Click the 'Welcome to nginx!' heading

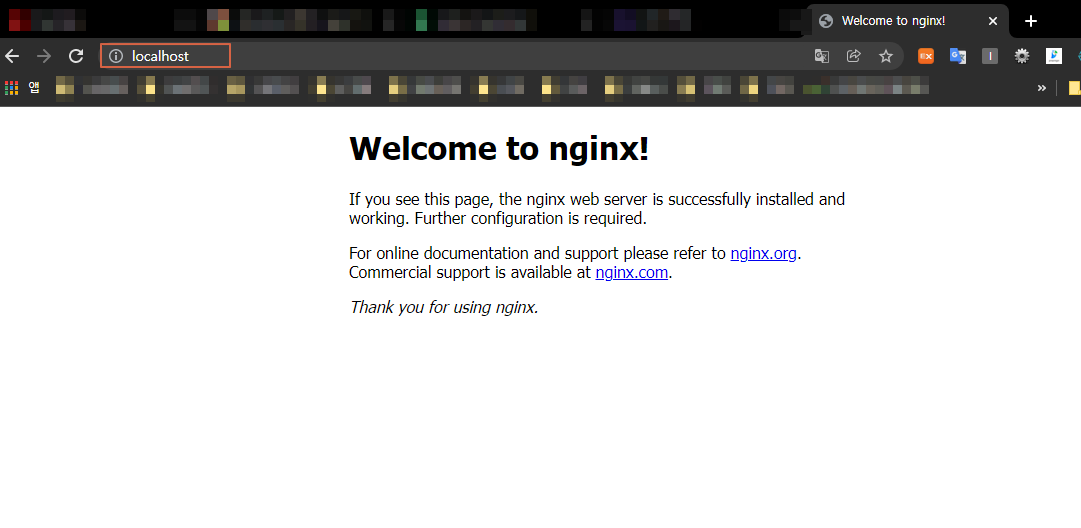click(x=499, y=148)
